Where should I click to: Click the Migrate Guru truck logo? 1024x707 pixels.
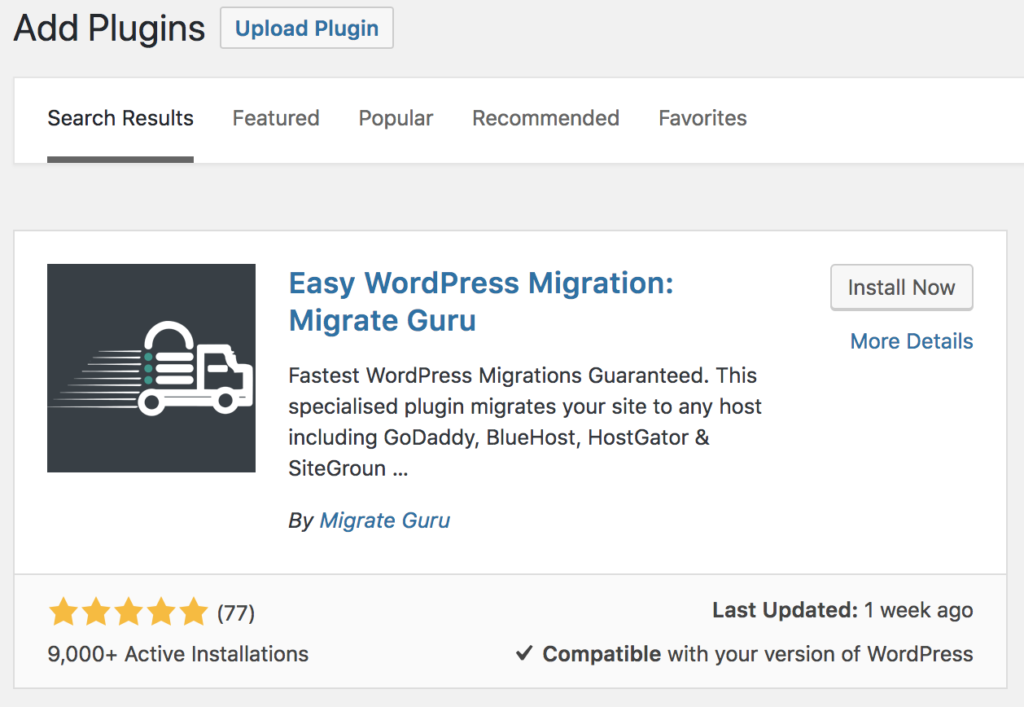click(x=151, y=368)
